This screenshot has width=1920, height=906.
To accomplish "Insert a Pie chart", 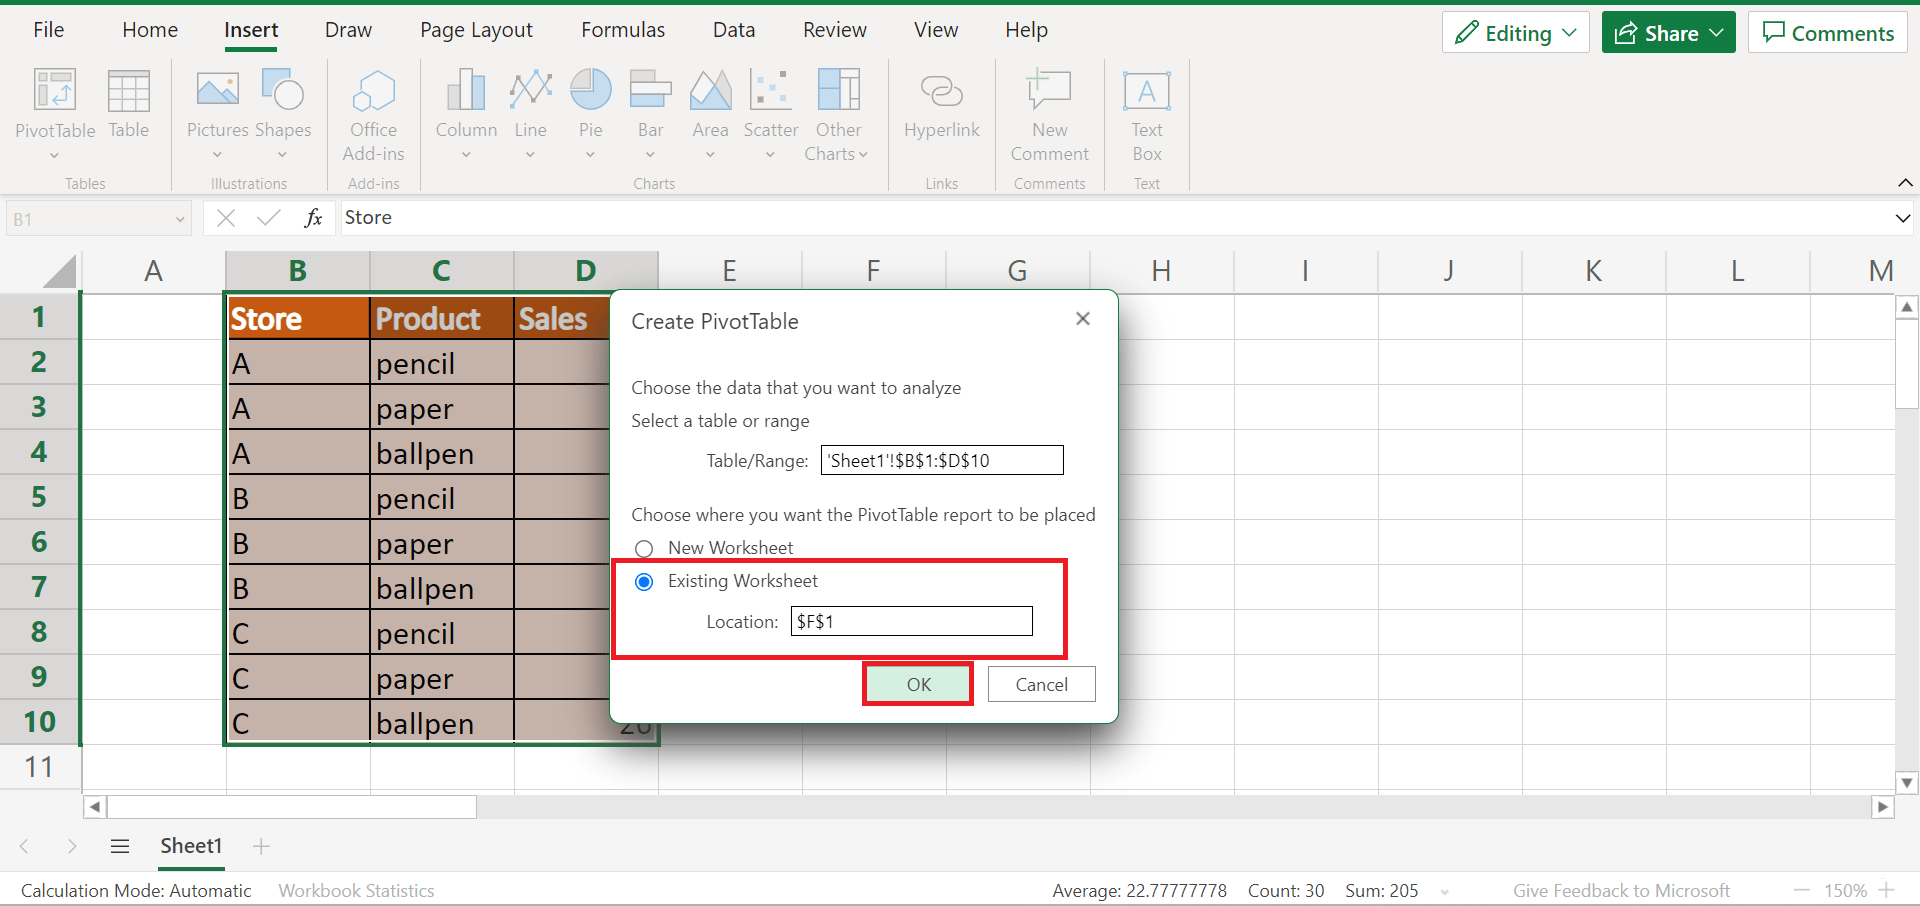I will [x=590, y=110].
